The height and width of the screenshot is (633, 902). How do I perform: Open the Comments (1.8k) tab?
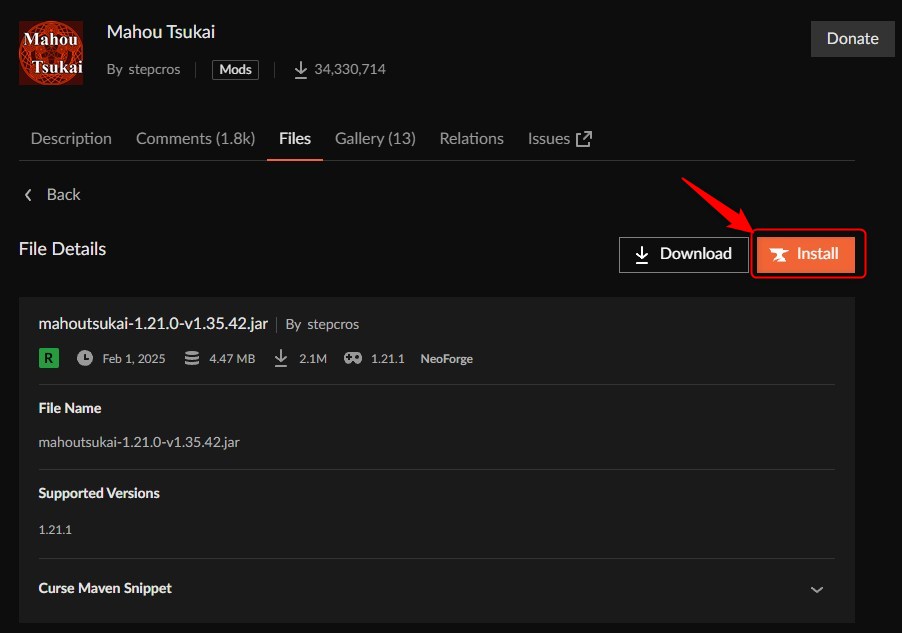point(196,139)
